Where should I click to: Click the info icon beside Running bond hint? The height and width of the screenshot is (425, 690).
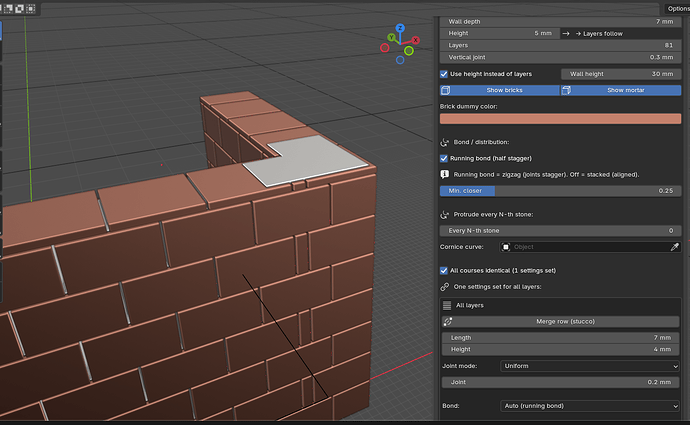point(444,174)
